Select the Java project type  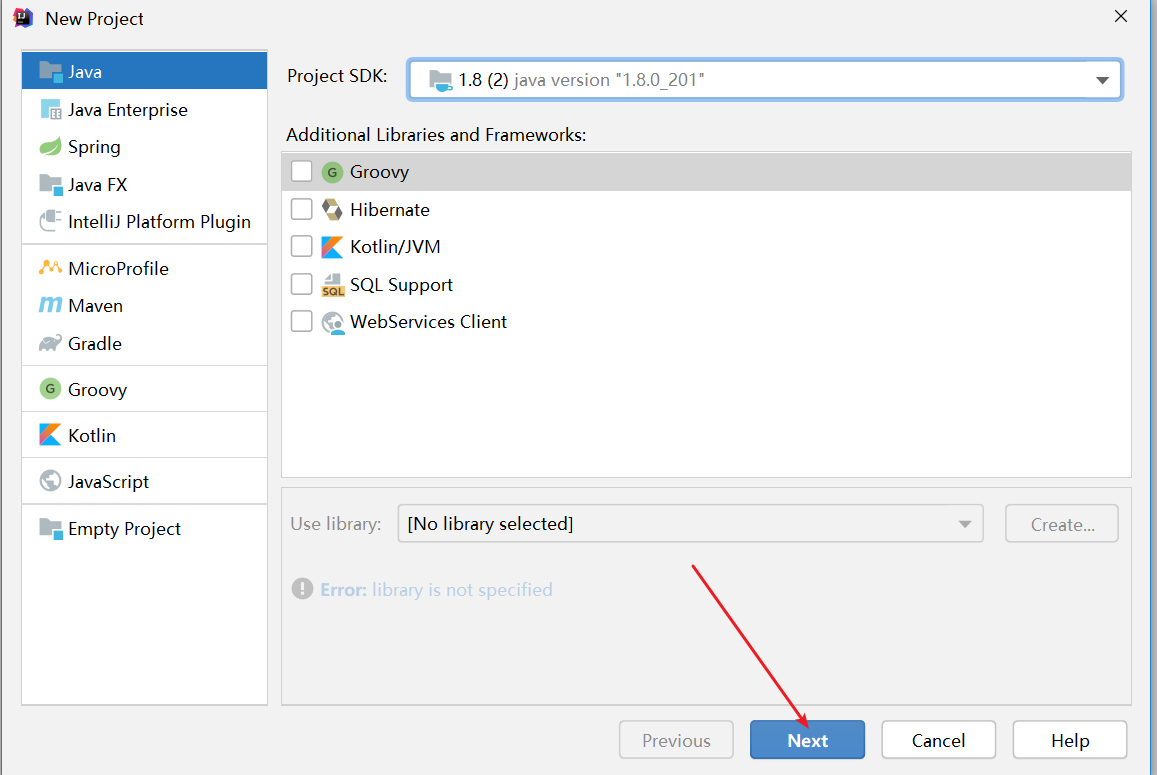tap(145, 72)
